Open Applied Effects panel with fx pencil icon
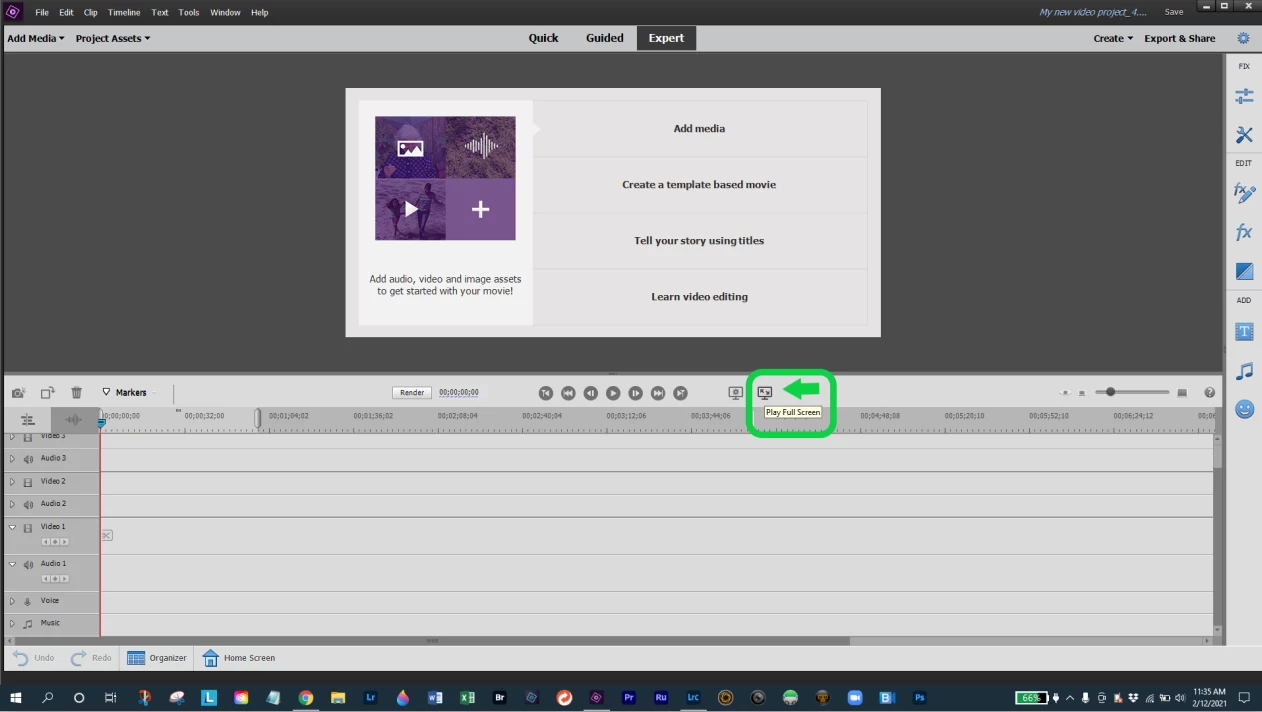The width and height of the screenshot is (1262, 712). pyautogui.click(x=1244, y=192)
